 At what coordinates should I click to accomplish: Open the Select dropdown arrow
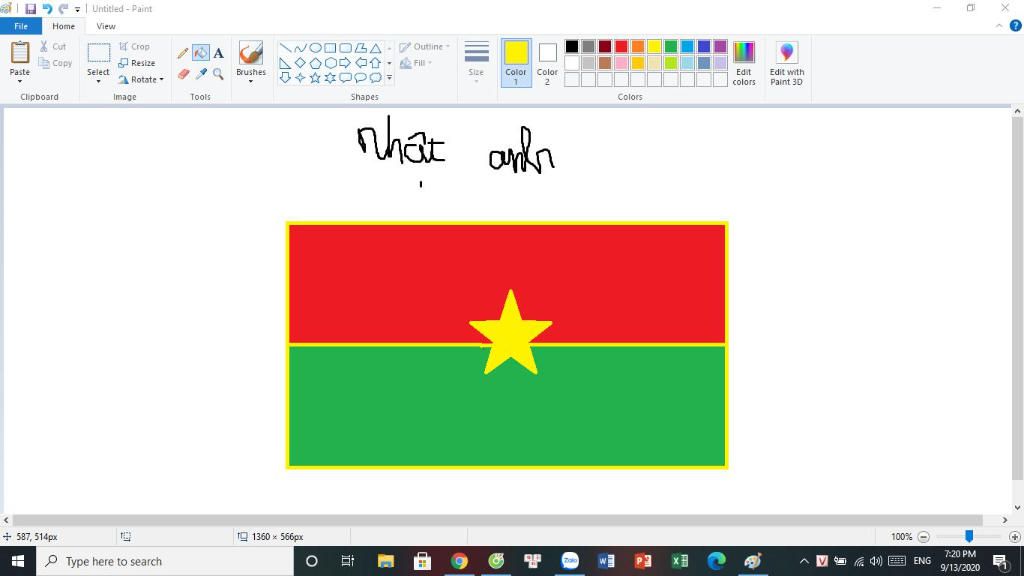point(99,82)
